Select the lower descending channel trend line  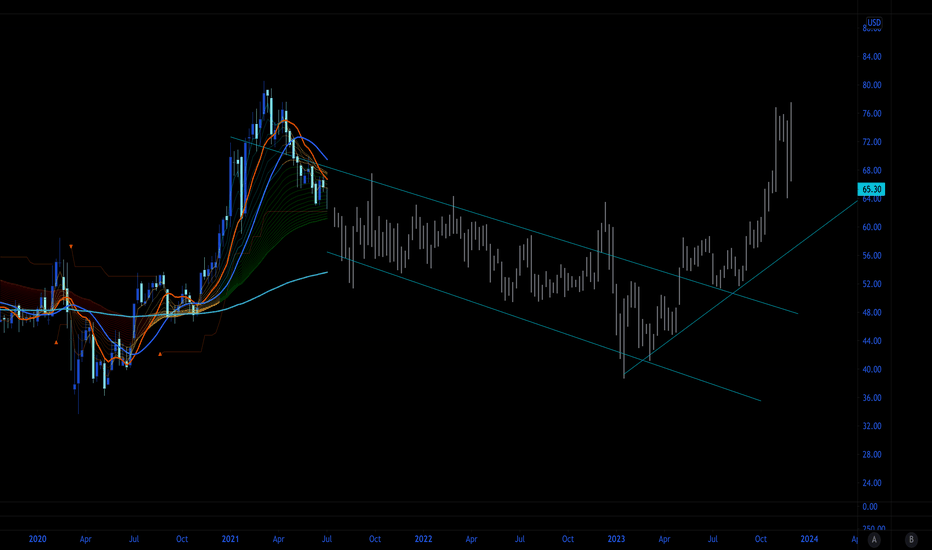click(x=544, y=326)
